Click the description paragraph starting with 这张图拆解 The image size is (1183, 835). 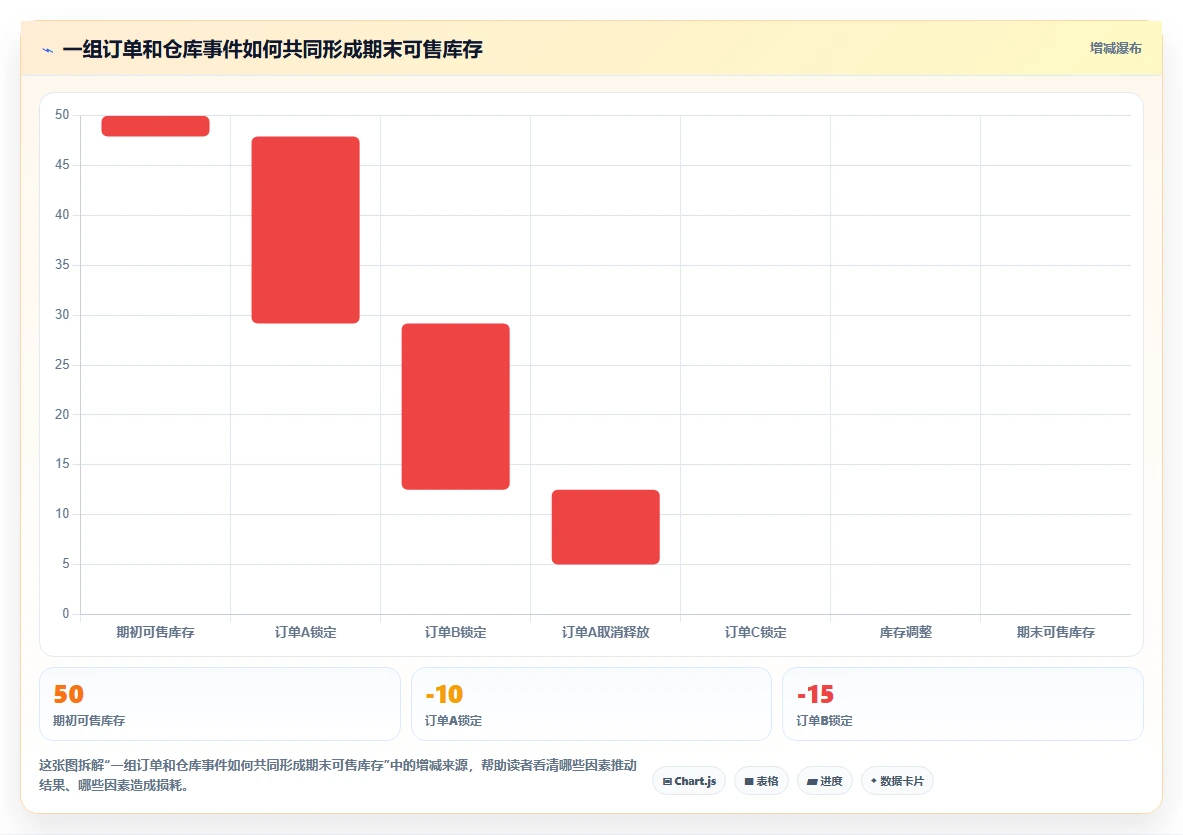338,775
